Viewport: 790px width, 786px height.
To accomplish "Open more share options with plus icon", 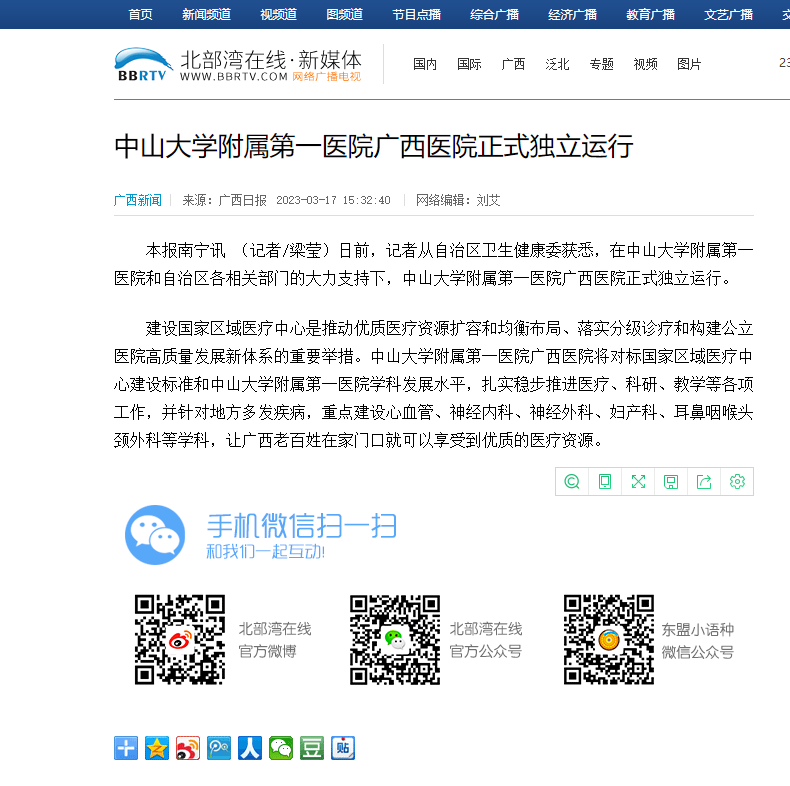I will [x=126, y=748].
